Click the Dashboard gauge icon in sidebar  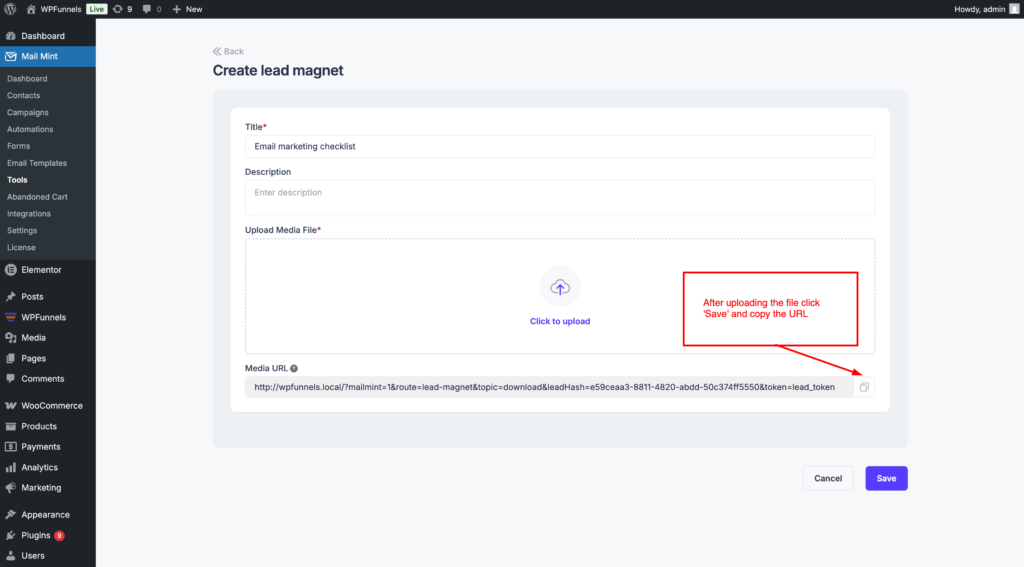(x=10, y=36)
